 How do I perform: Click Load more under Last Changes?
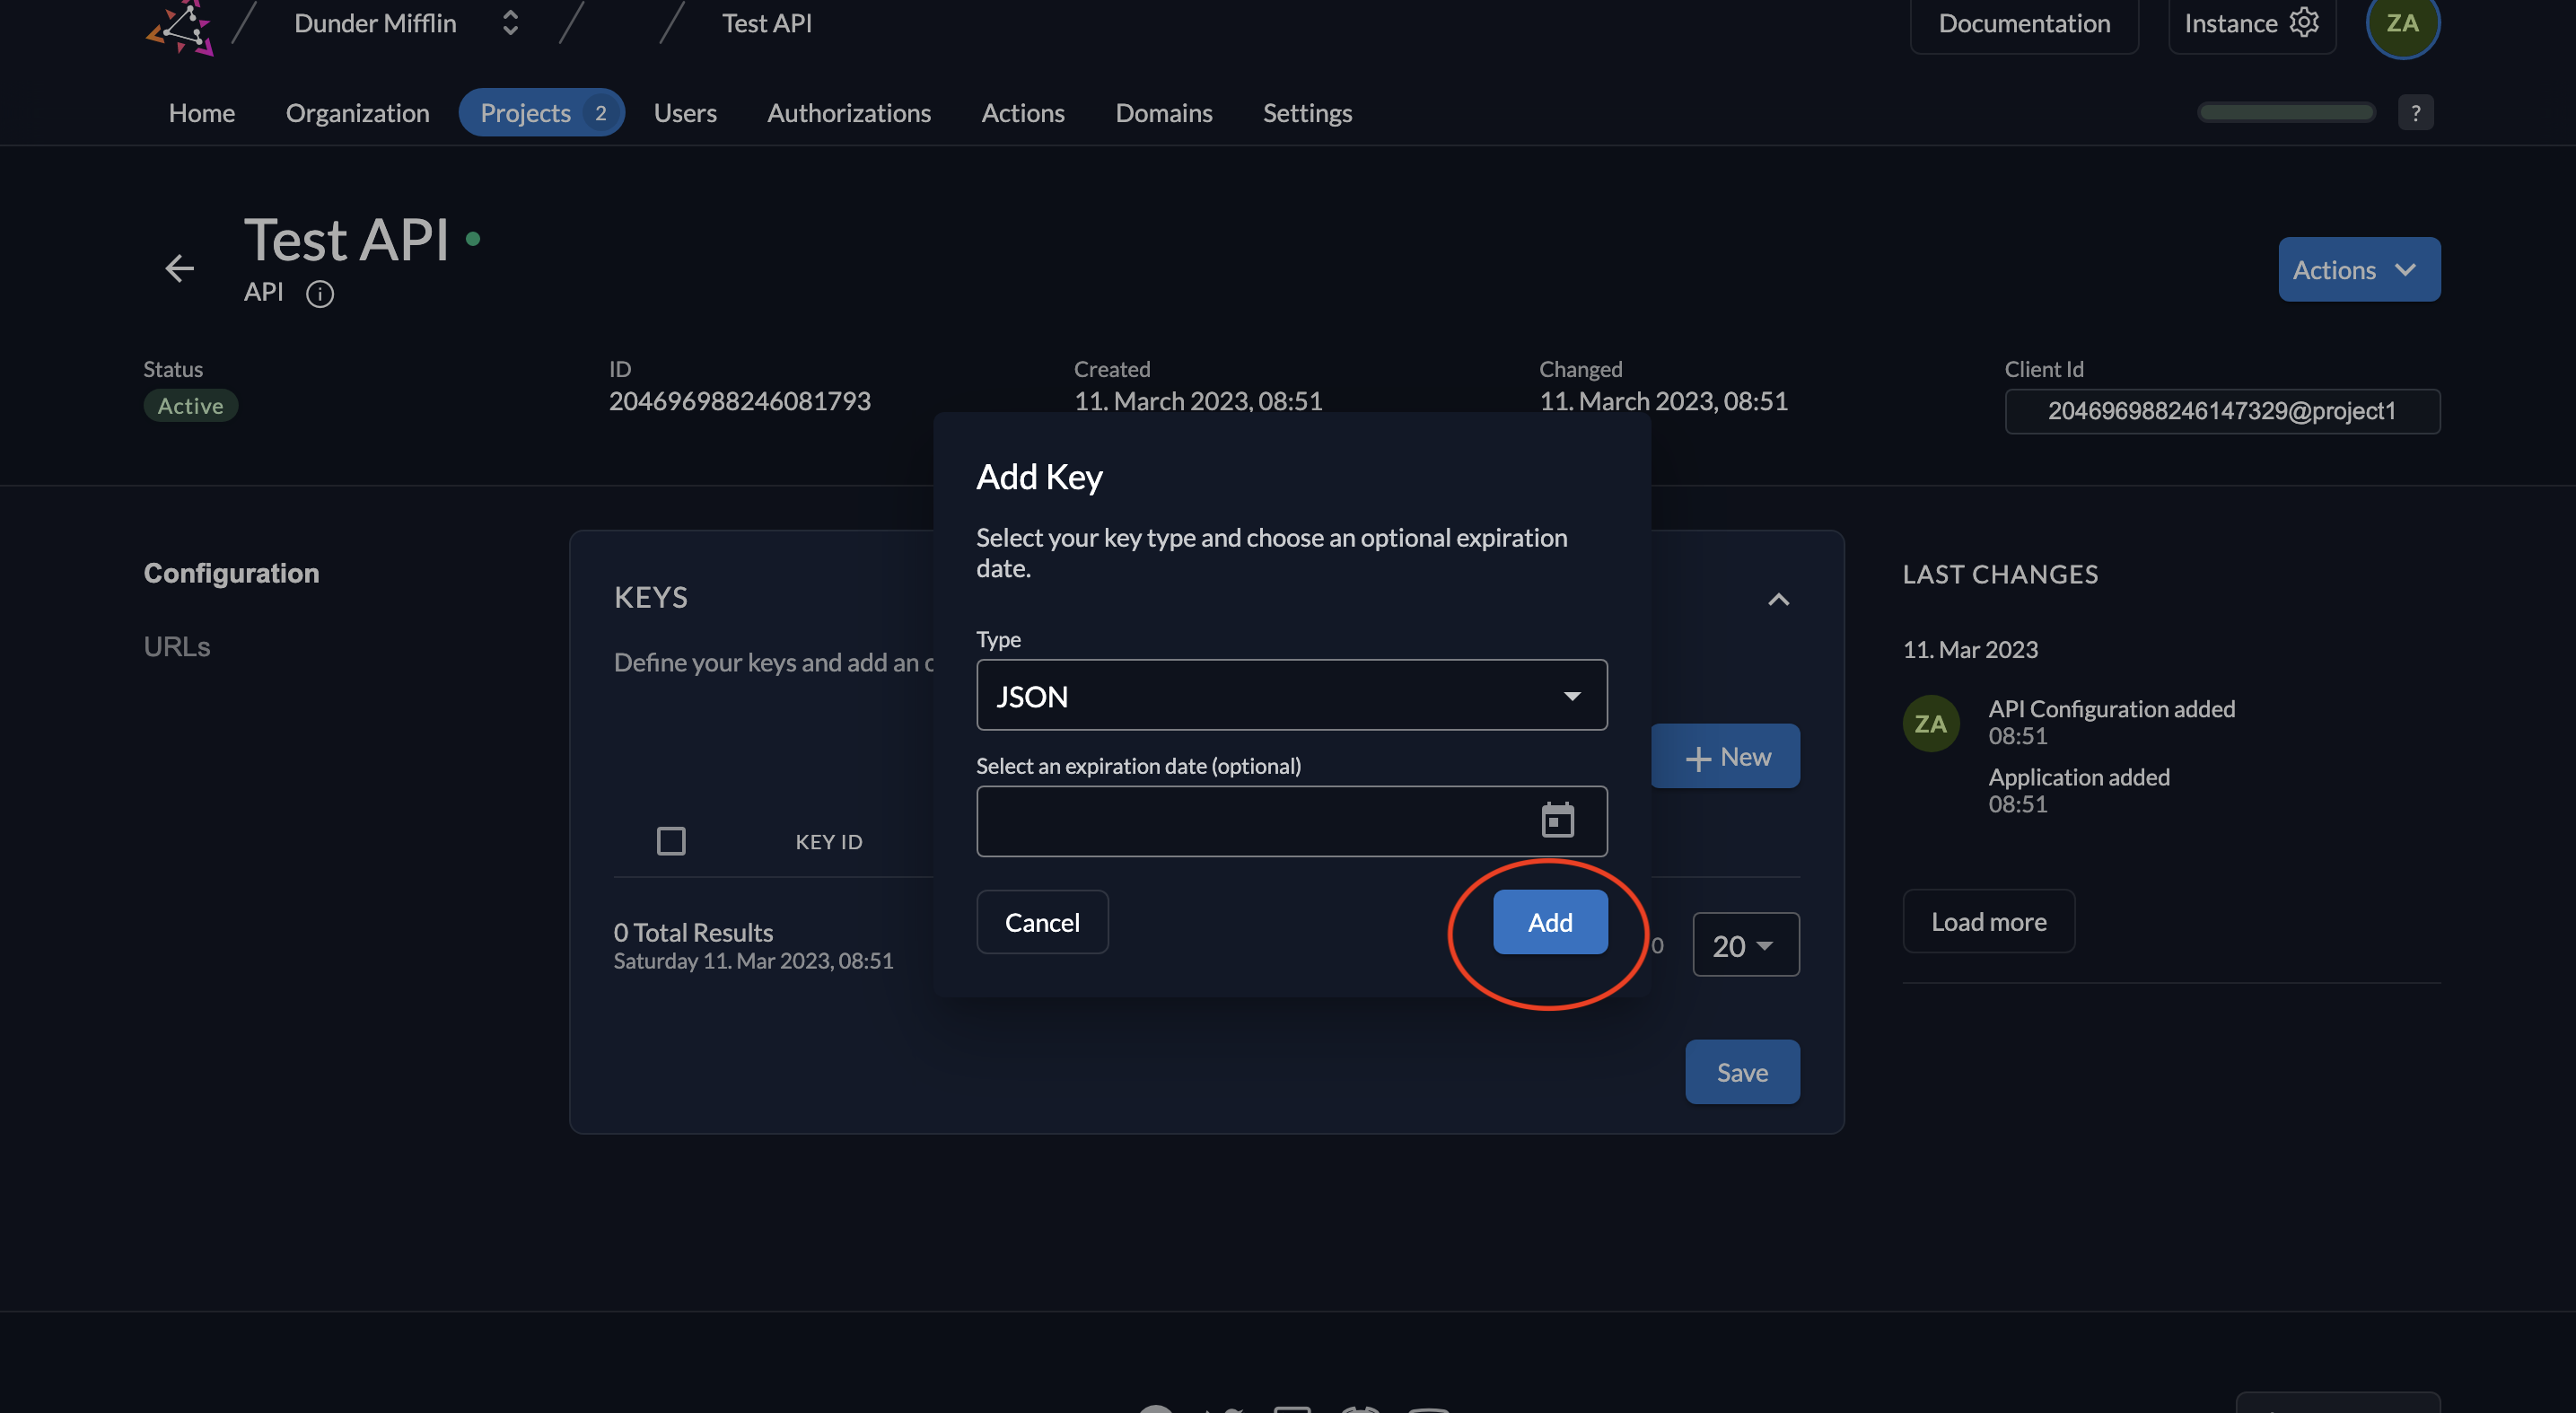point(1988,921)
